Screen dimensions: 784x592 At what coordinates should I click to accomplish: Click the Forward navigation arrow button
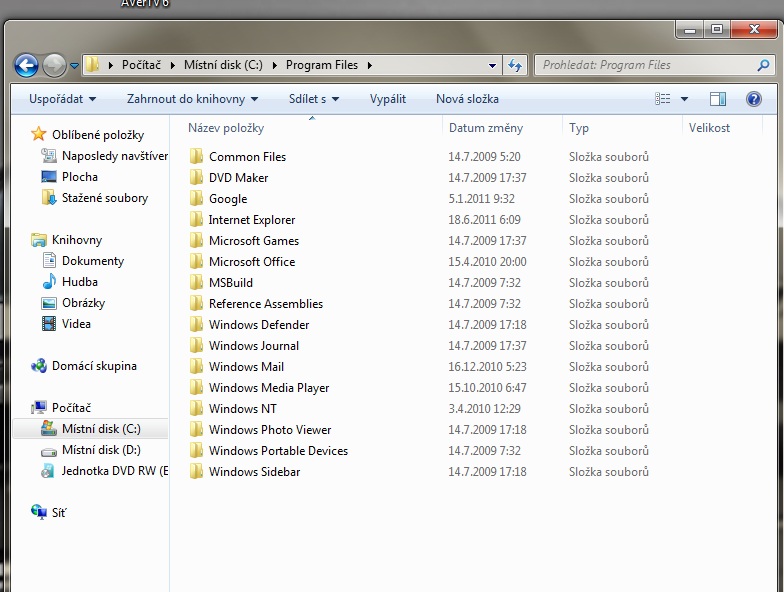(54, 65)
